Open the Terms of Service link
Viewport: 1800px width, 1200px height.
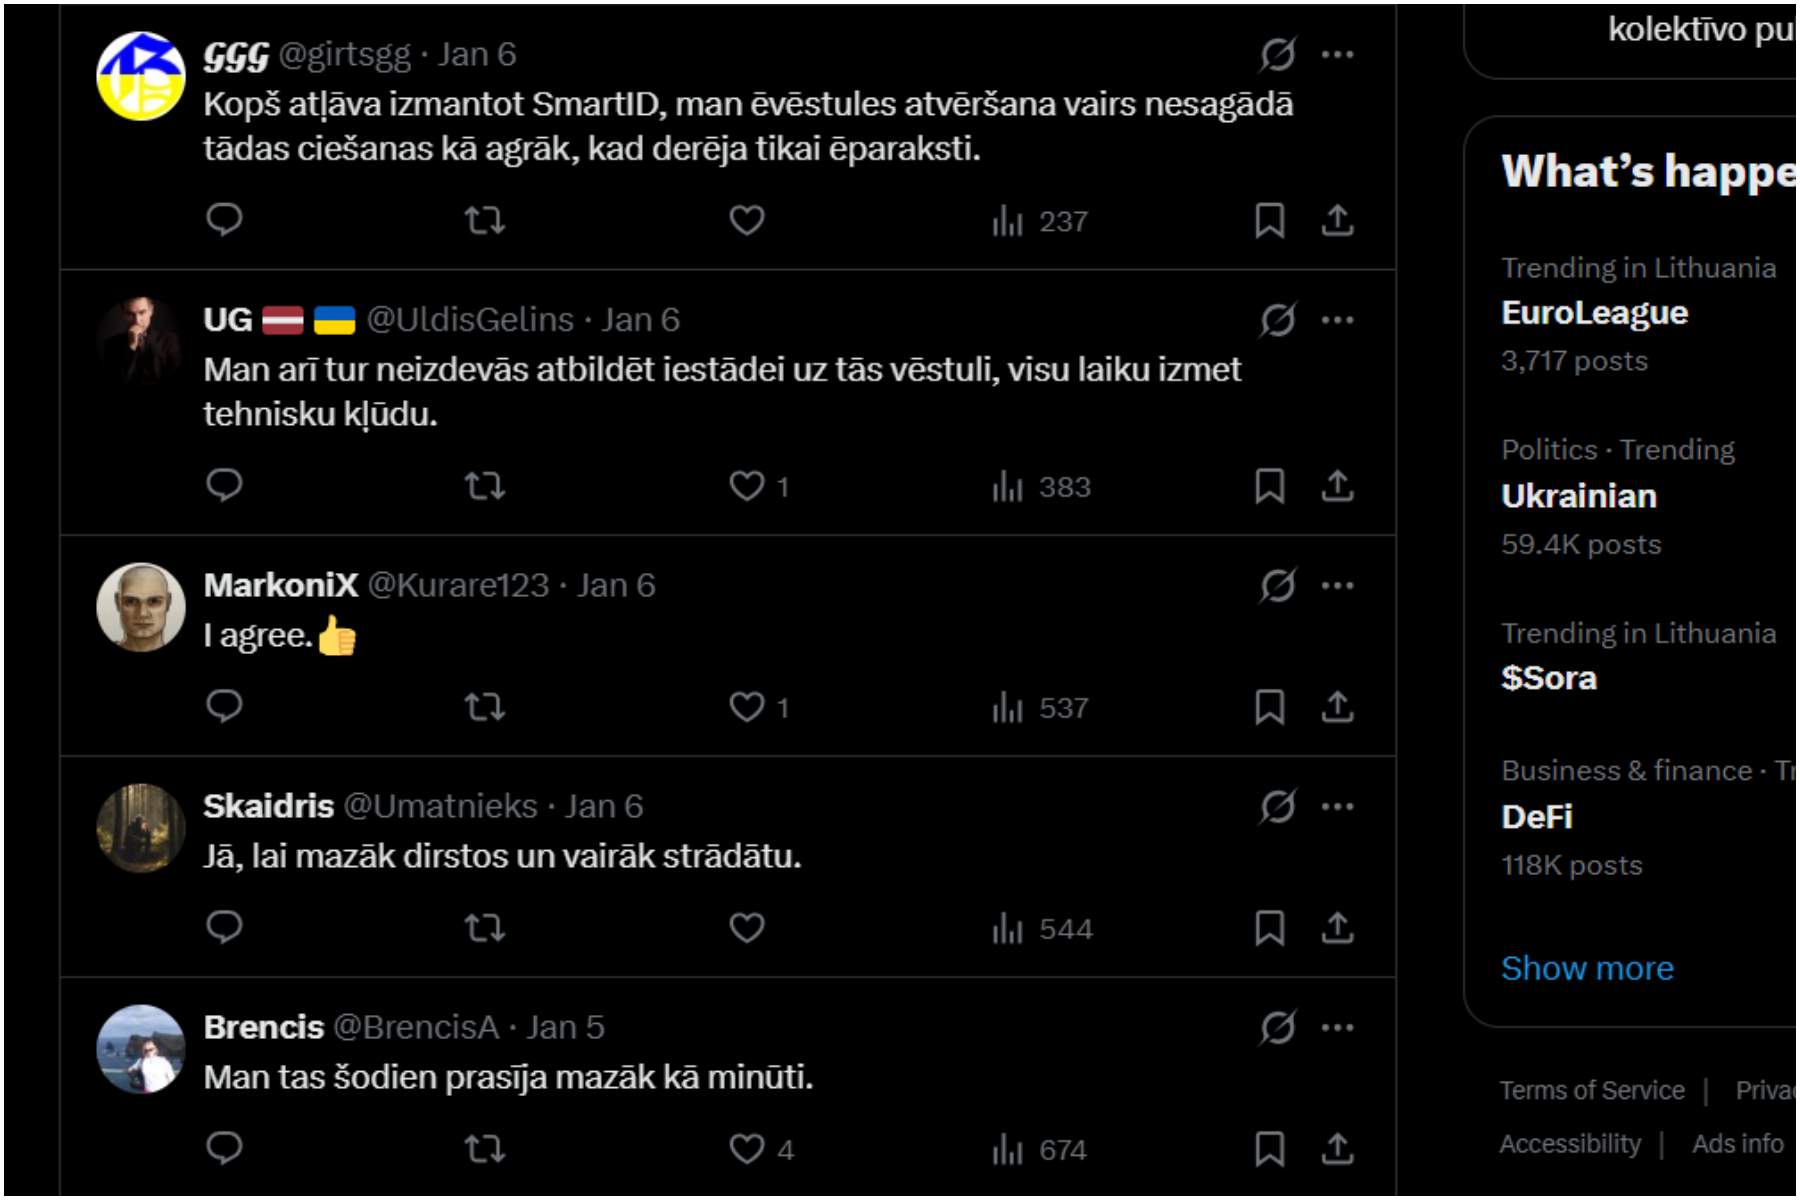point(1592,1090)
